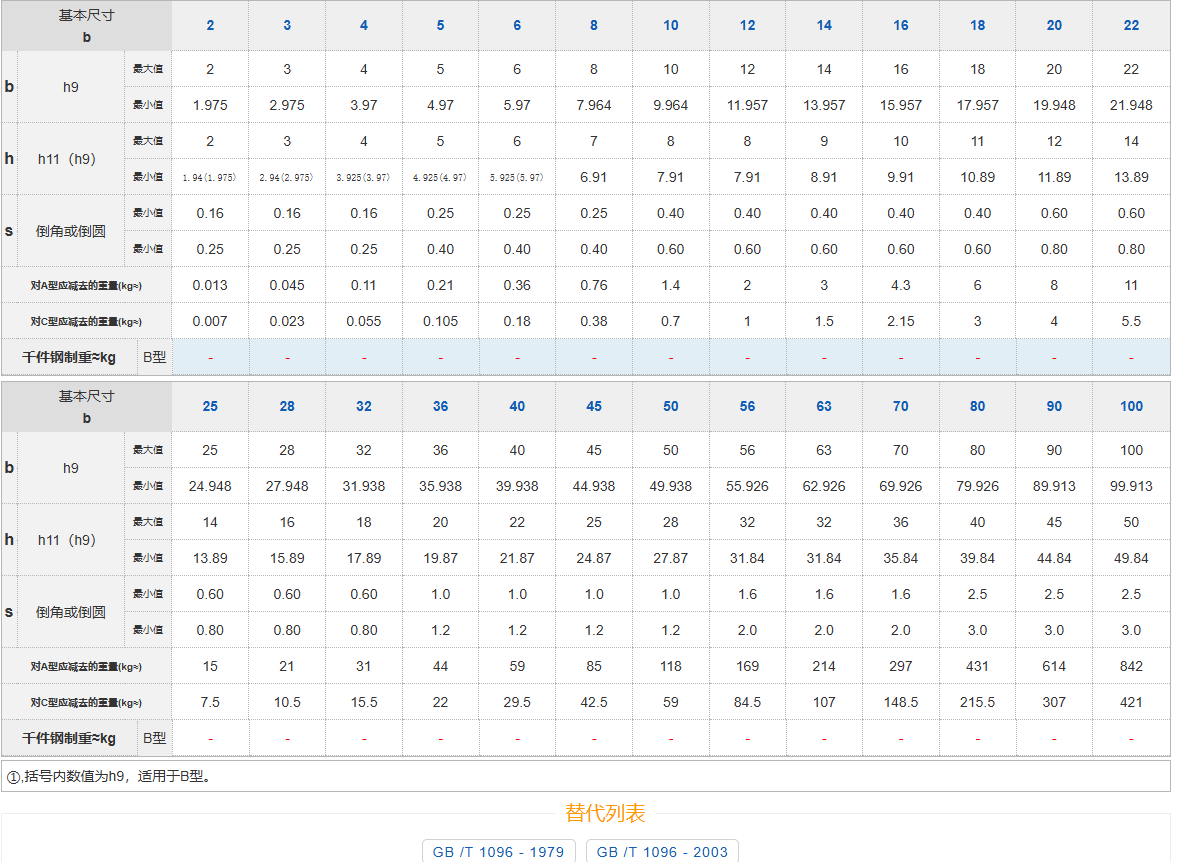Select the cell showing 215.5

[977, 702]
